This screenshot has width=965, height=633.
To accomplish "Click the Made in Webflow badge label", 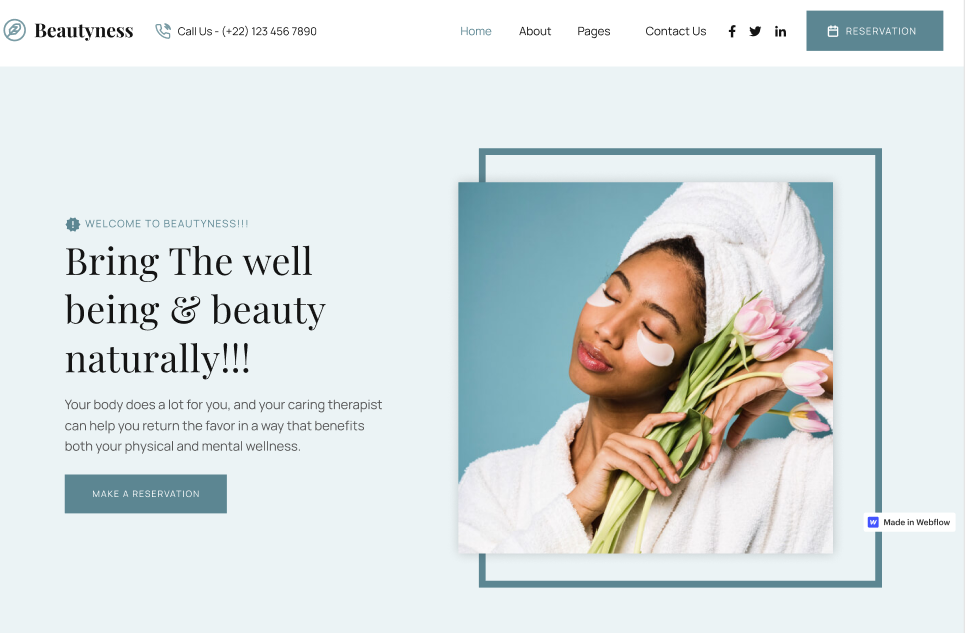I will tap(916, 522).
